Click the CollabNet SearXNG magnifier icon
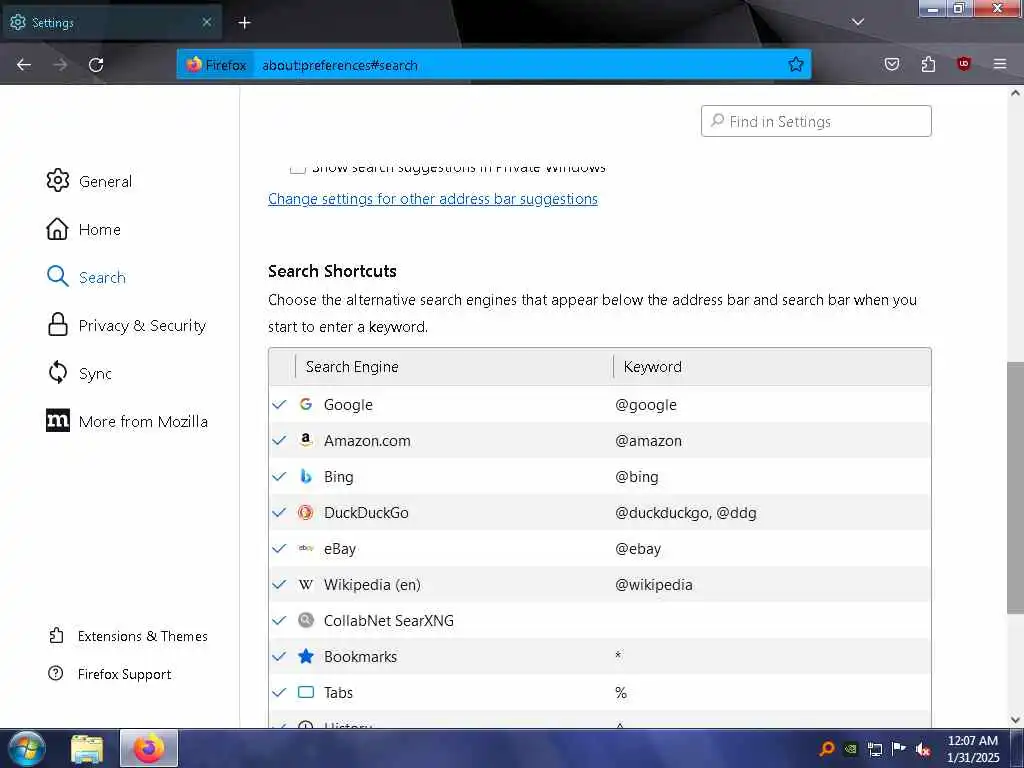 click(306, 620)
